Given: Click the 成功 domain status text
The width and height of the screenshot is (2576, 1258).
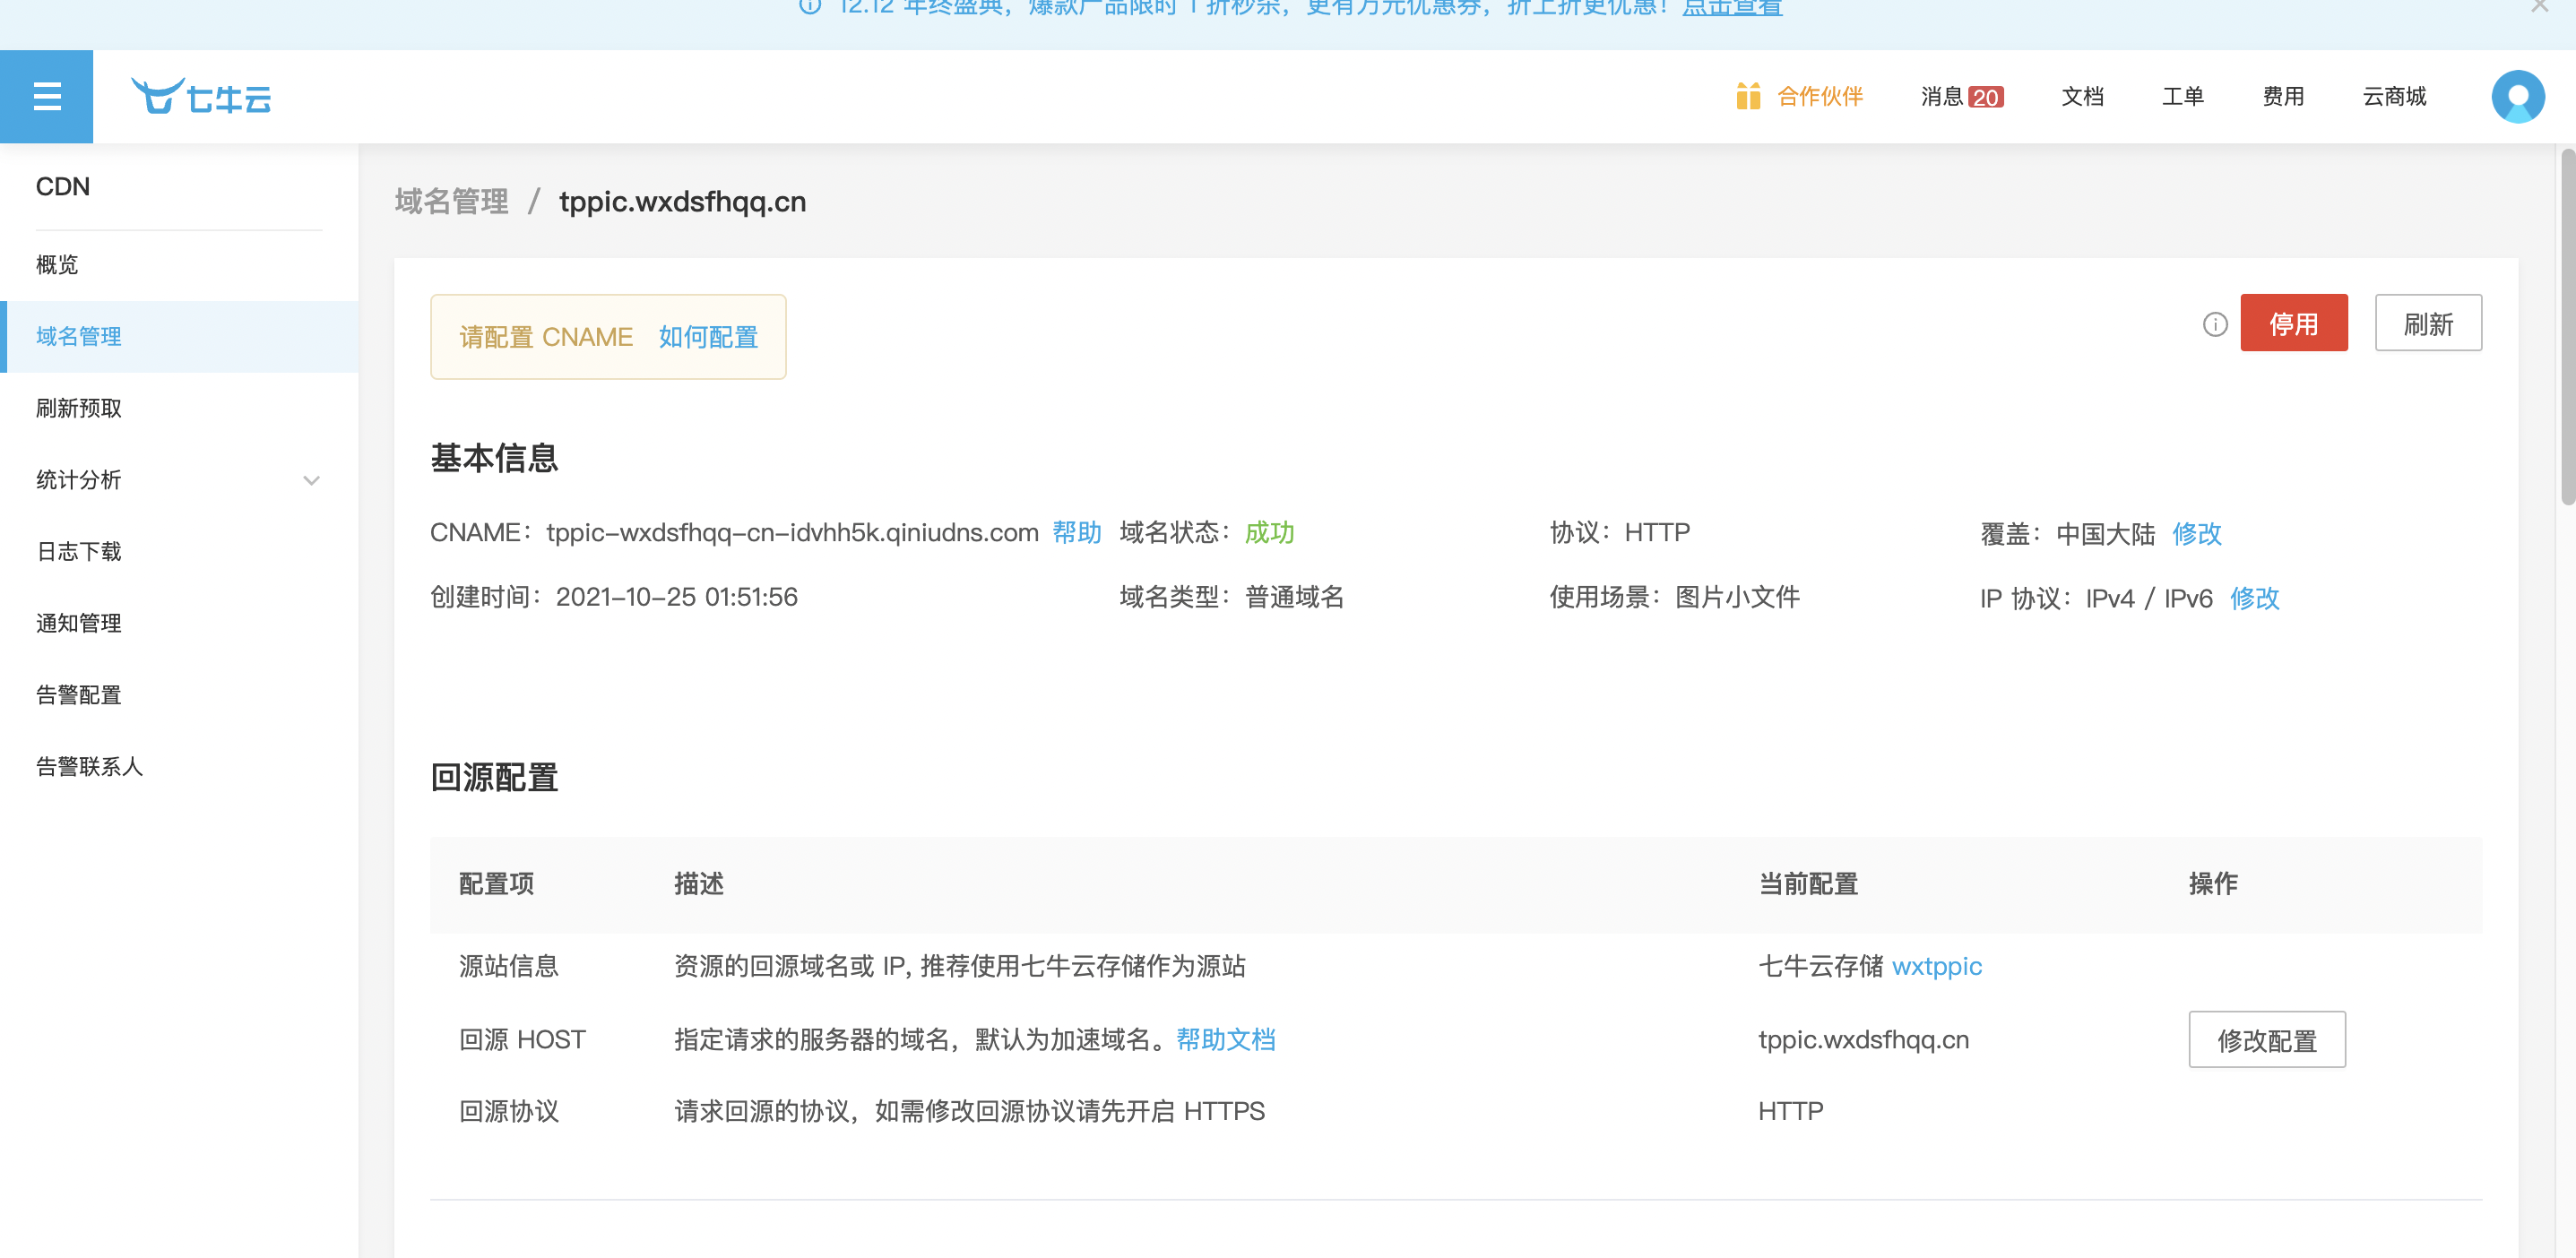Looking at the screenshot, I should click(1269, 532).
